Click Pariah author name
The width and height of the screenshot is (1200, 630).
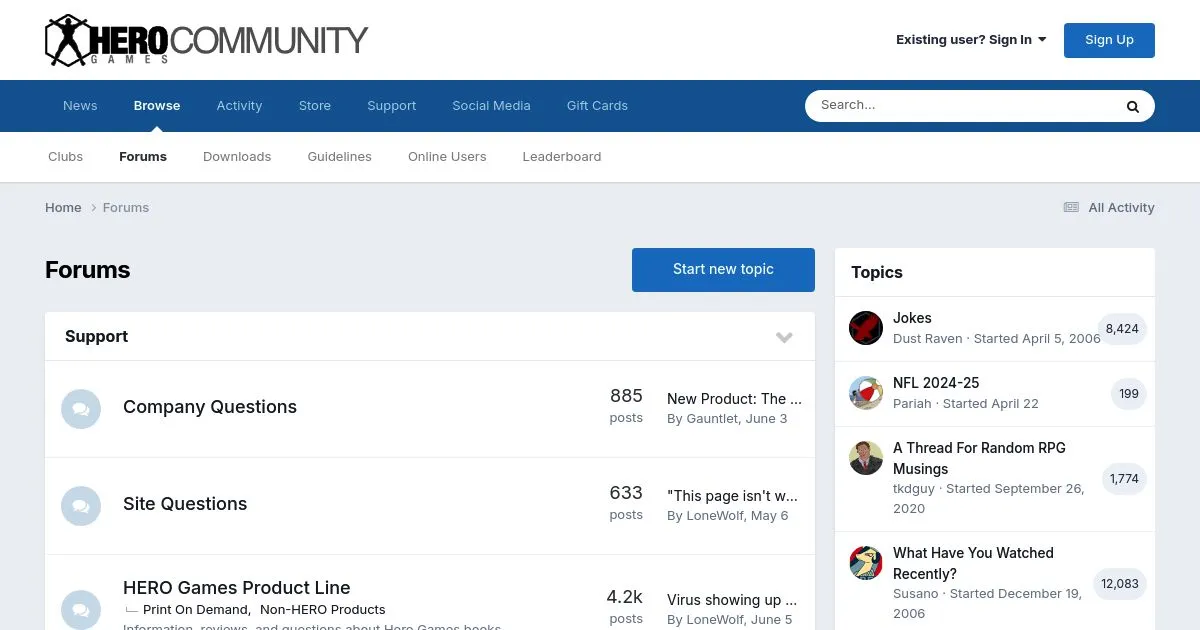coord(912,403)
